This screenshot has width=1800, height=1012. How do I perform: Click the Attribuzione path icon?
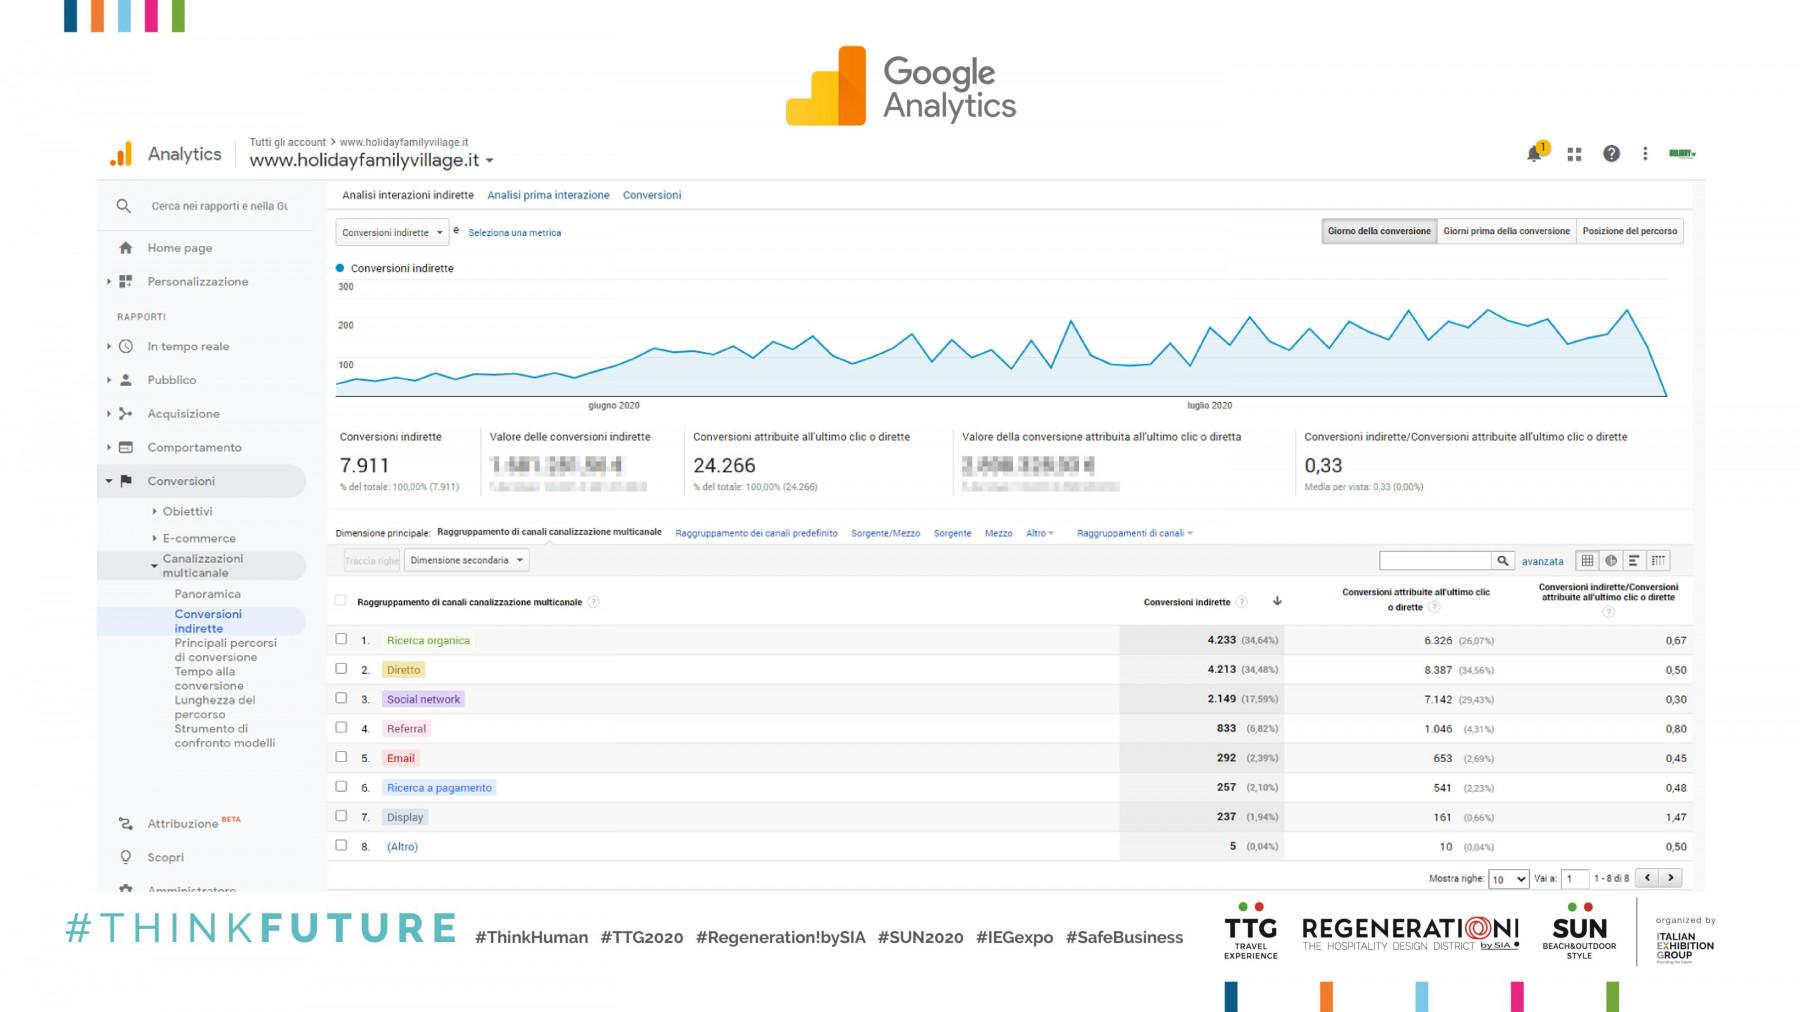125,824
